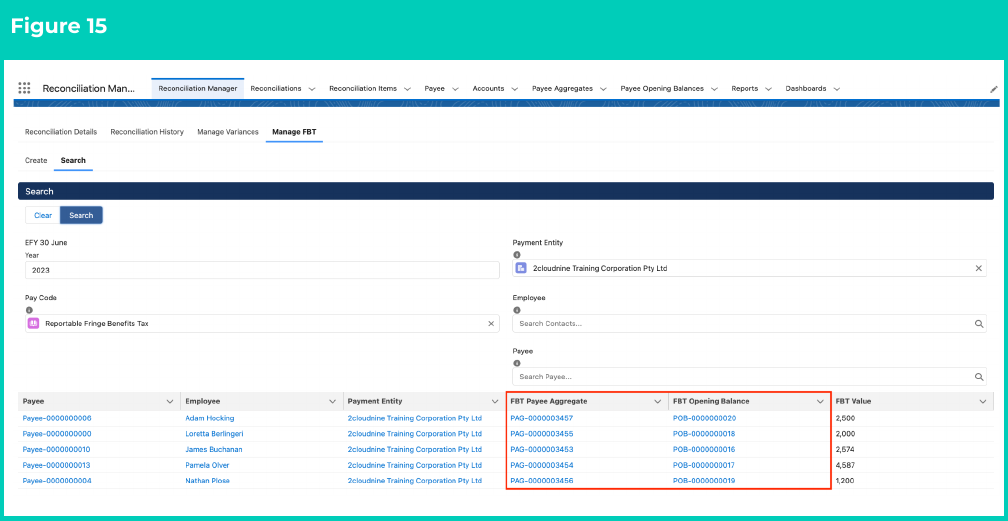Viewport: 1008px width, 521px height.
Task: Select the Search sub-tab
Action: pyautogui.click(x=73, y=160)
